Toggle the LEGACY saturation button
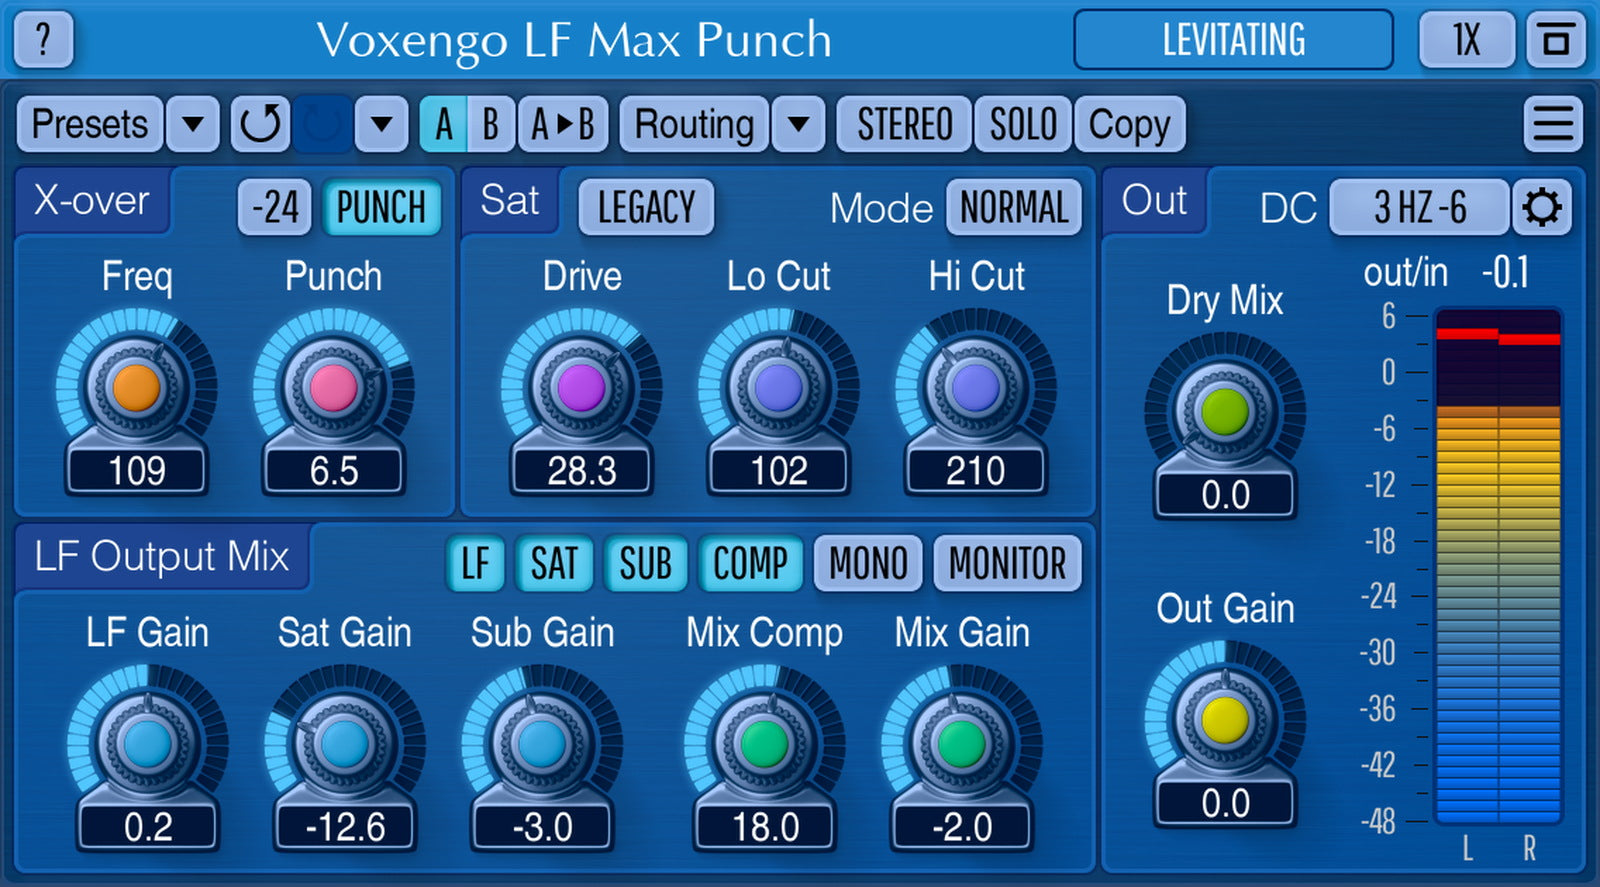 pyautogui.click(x=646, y=208)
